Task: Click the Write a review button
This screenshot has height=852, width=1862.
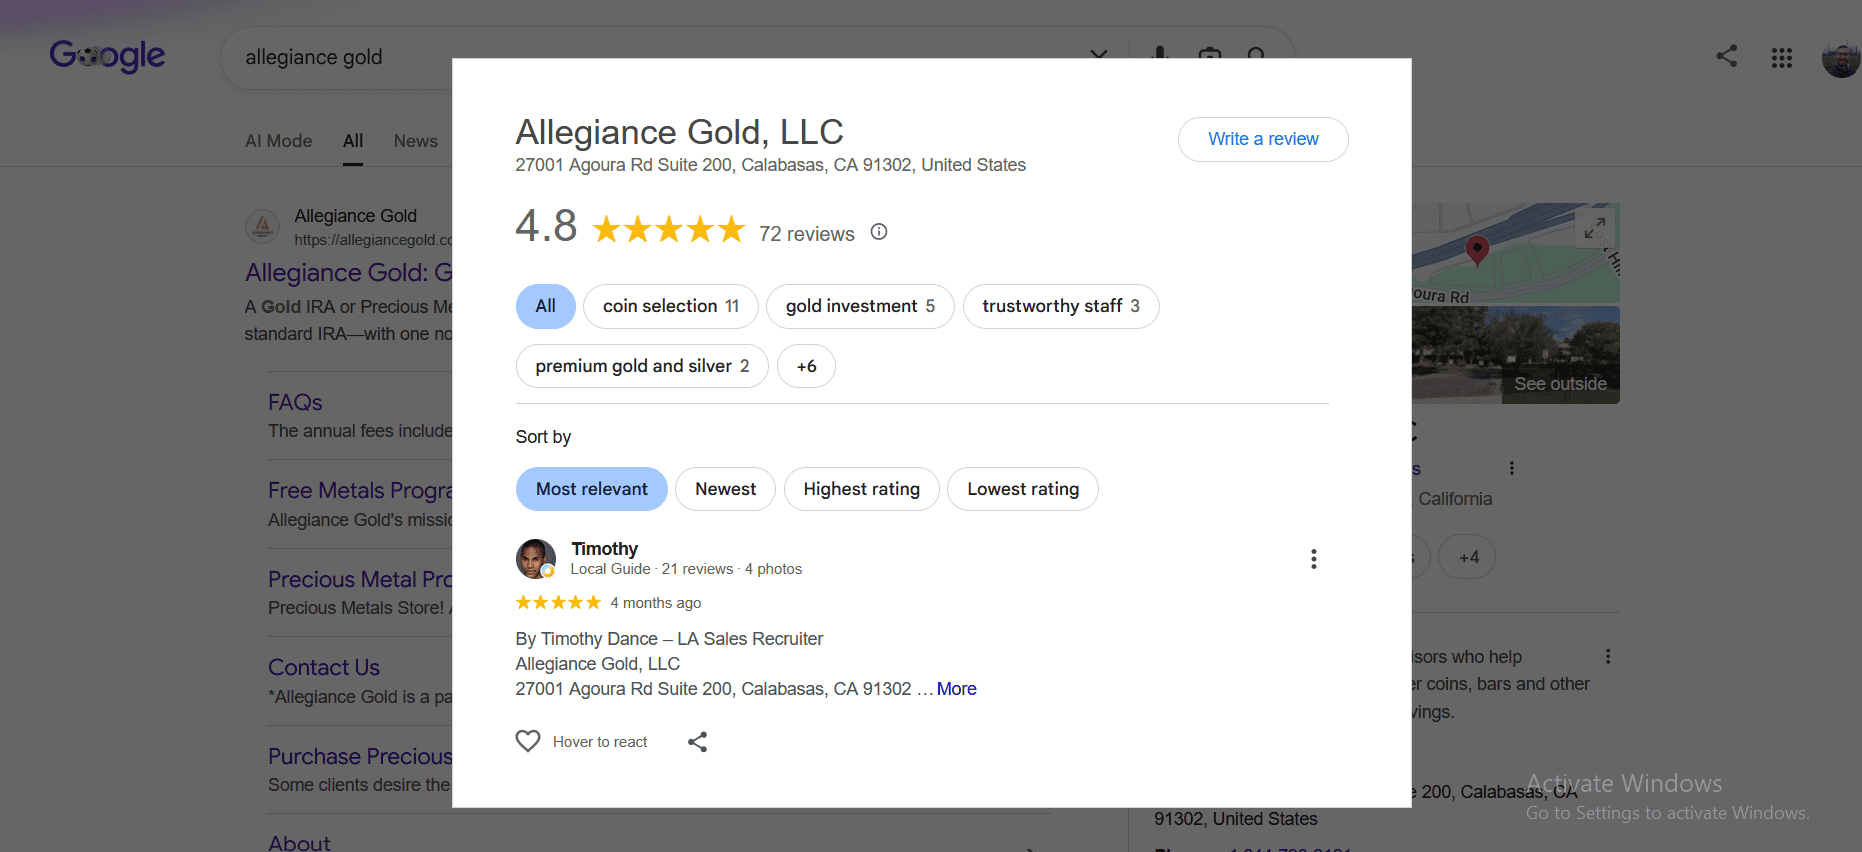Action: click(1263, 139)
